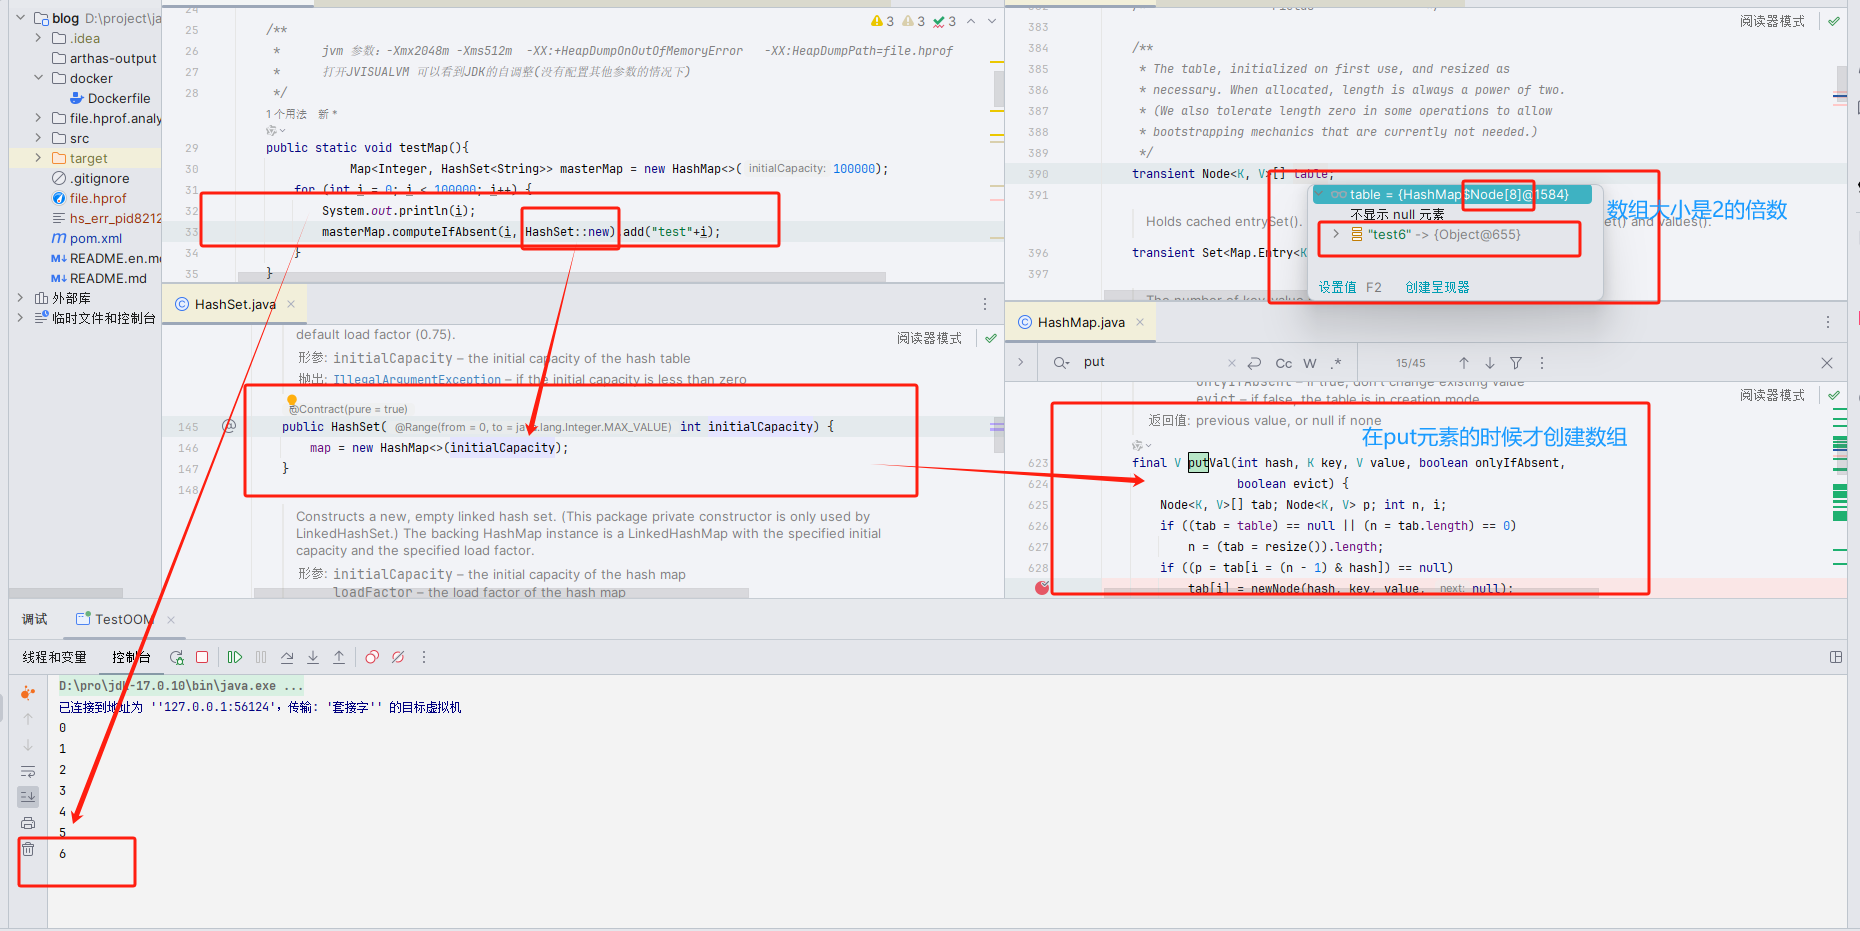This screenshot has width=1860, height=931.
Task: Close the TestOOM debug tab
Action: pyautogui.click(x=171, y=620)
